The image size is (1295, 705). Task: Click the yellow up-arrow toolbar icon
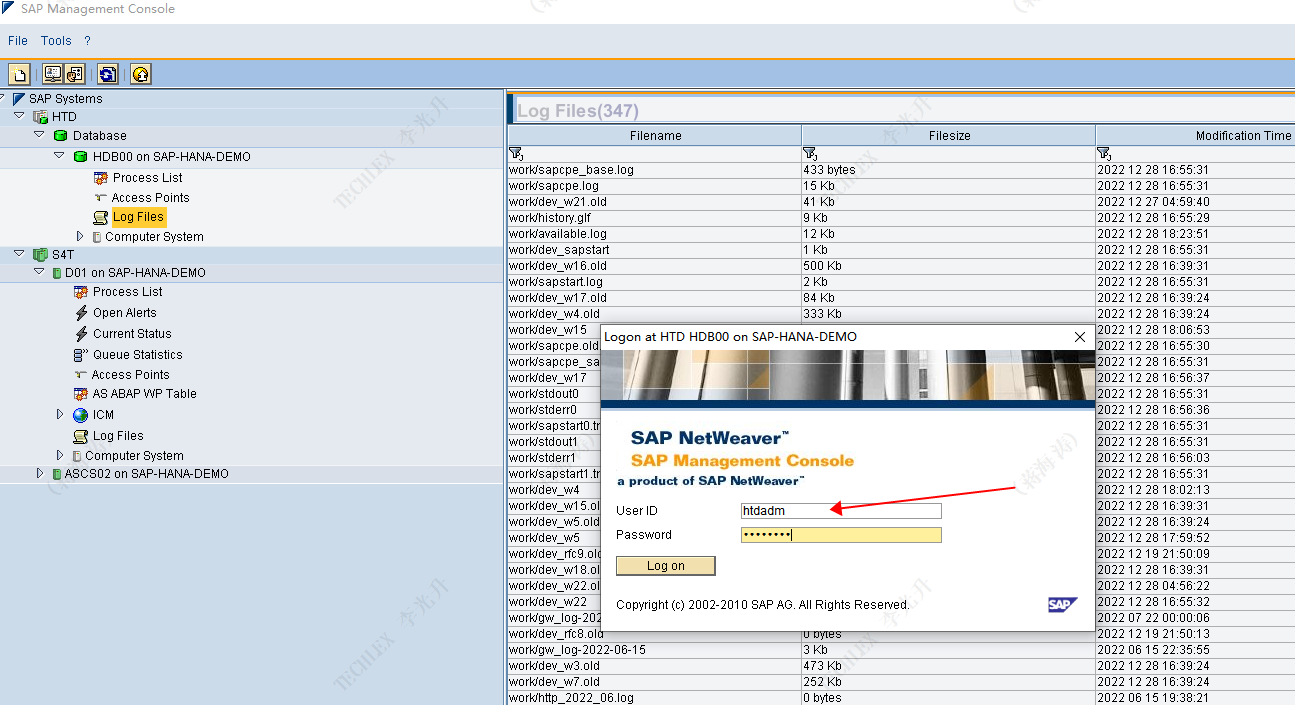click(141, 74)
